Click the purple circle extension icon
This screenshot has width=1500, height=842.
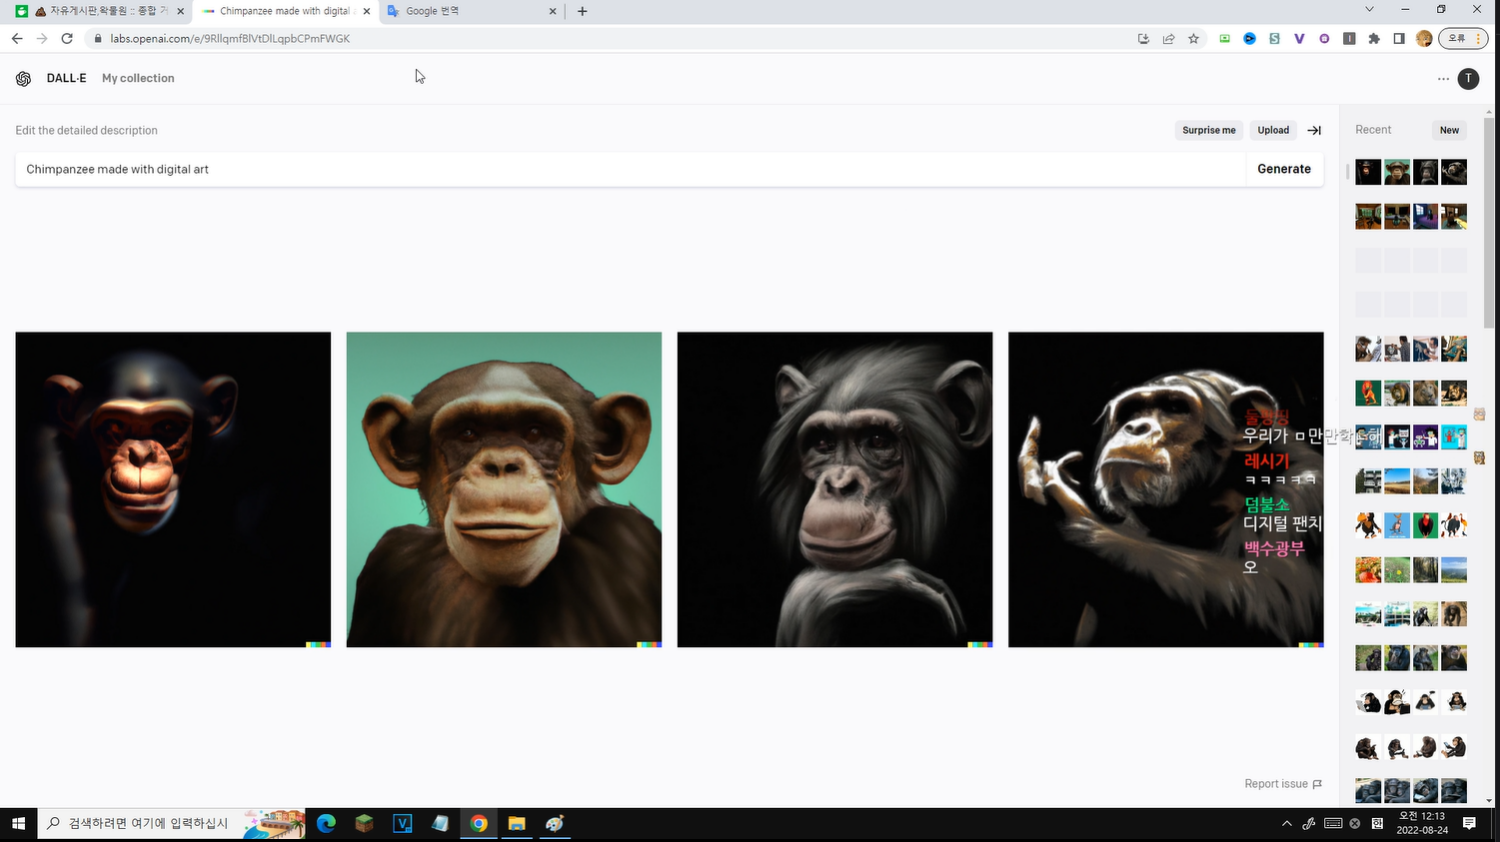coord(1324,39)
